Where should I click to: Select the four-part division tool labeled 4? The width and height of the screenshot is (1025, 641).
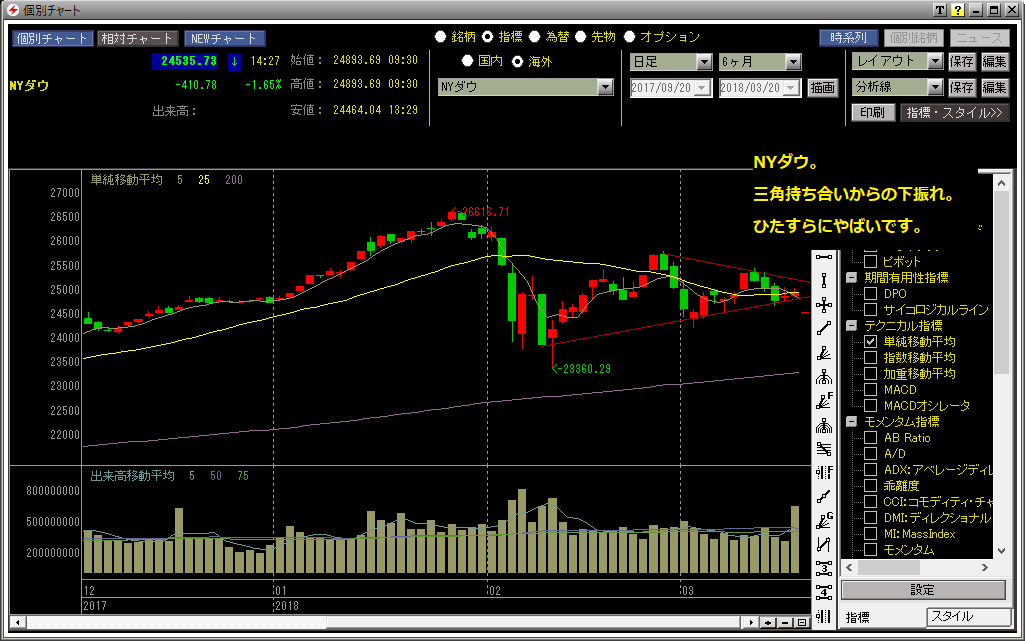tap(824, 593)
